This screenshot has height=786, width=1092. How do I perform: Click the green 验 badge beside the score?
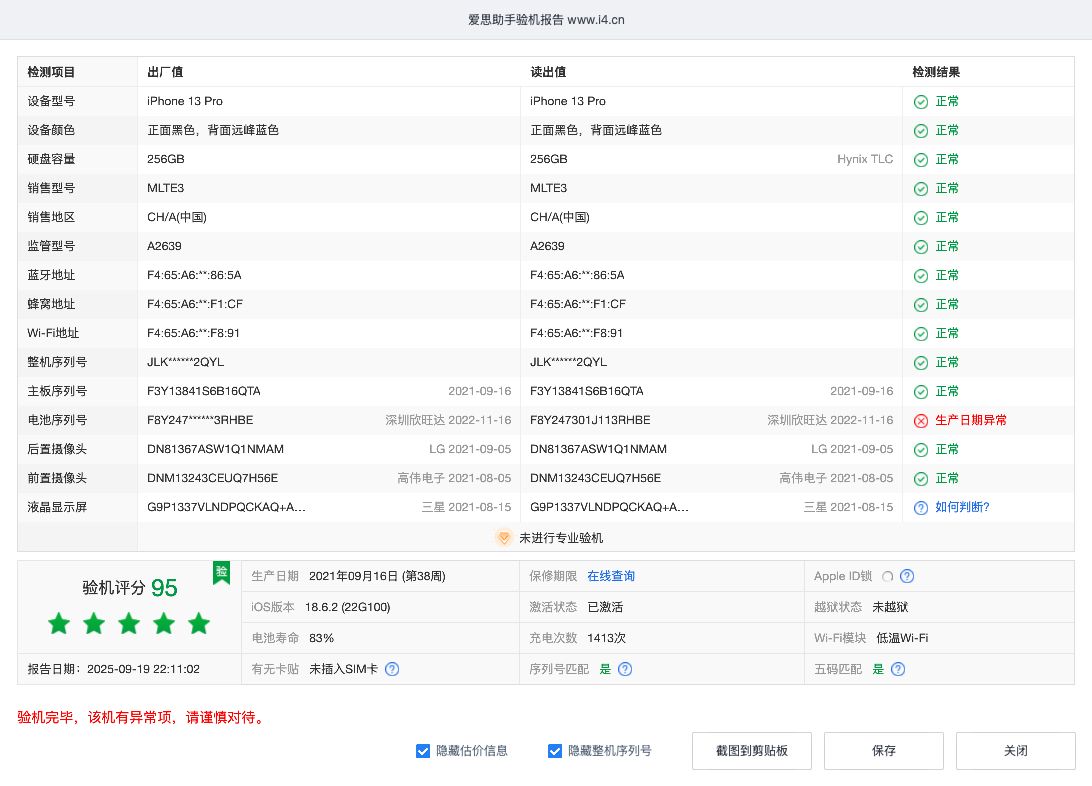(x=220, y=573)
